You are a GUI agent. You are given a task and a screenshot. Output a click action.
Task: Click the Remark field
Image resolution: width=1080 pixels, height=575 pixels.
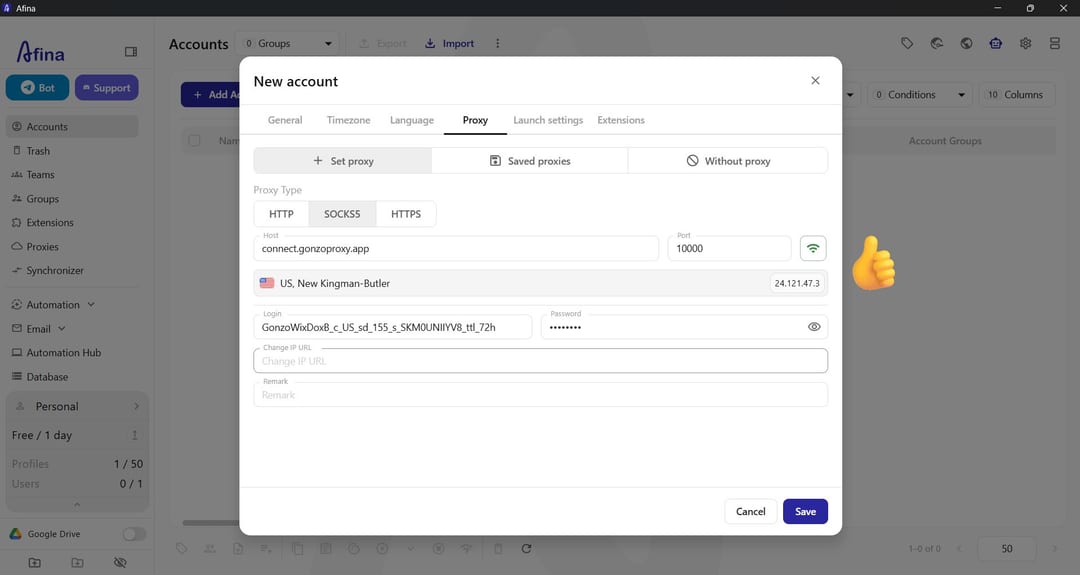pos(541,395)
